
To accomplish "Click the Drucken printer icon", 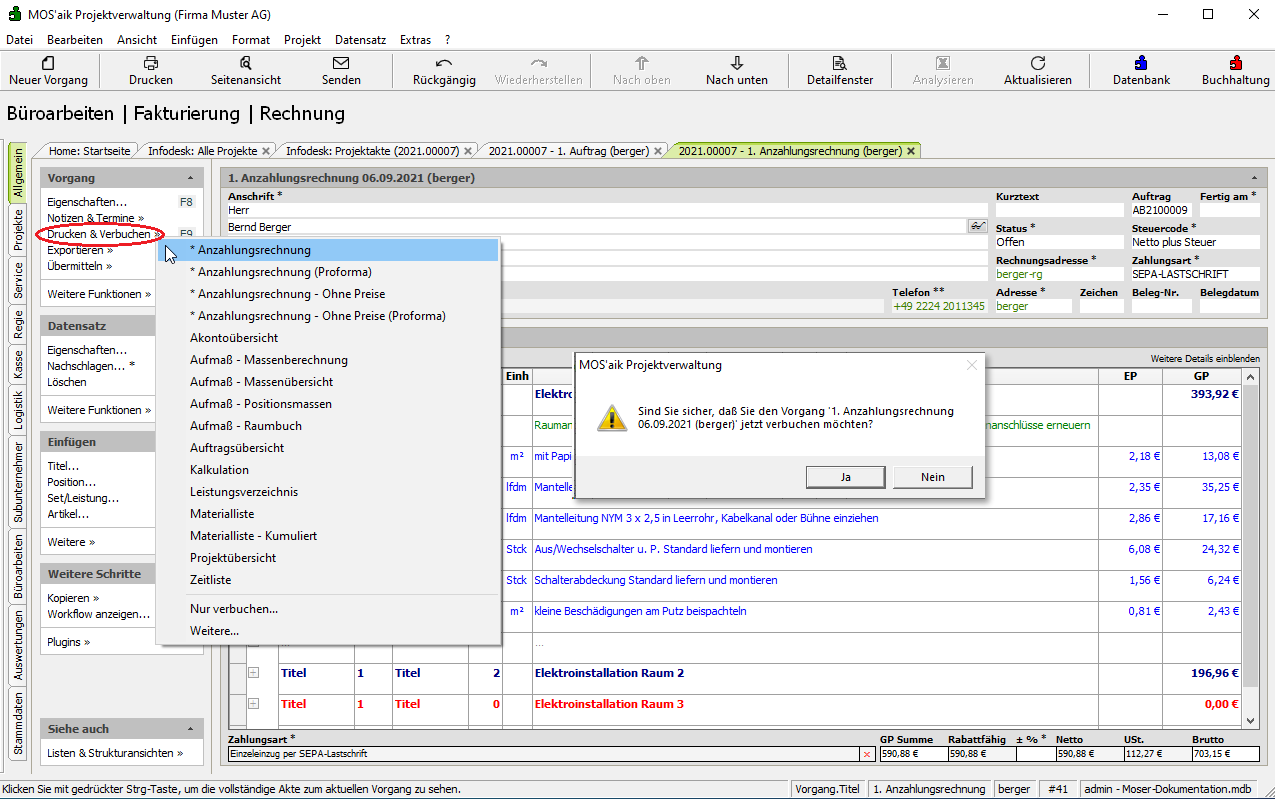I will tap(151, 63).
